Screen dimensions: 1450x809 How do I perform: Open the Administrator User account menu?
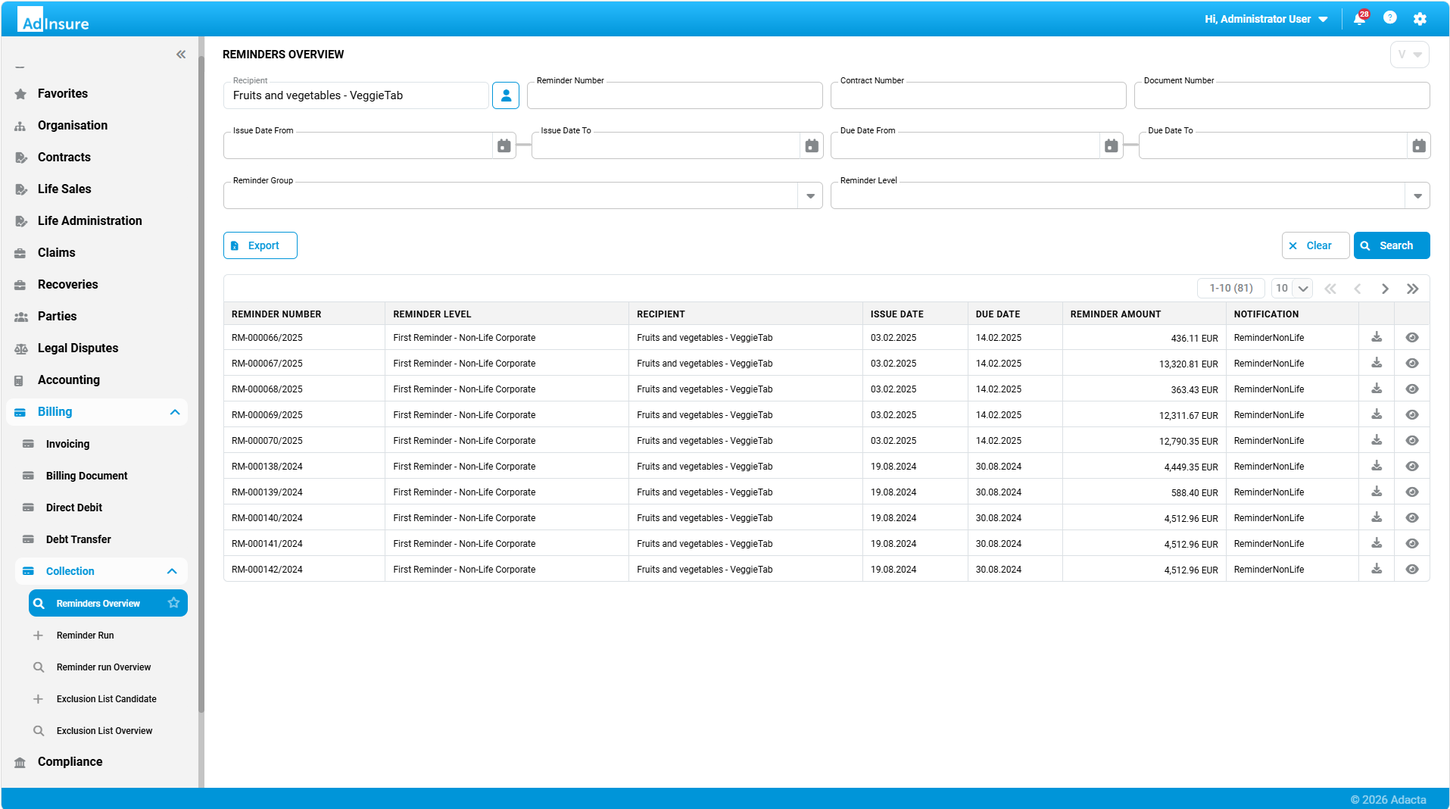1266,19
